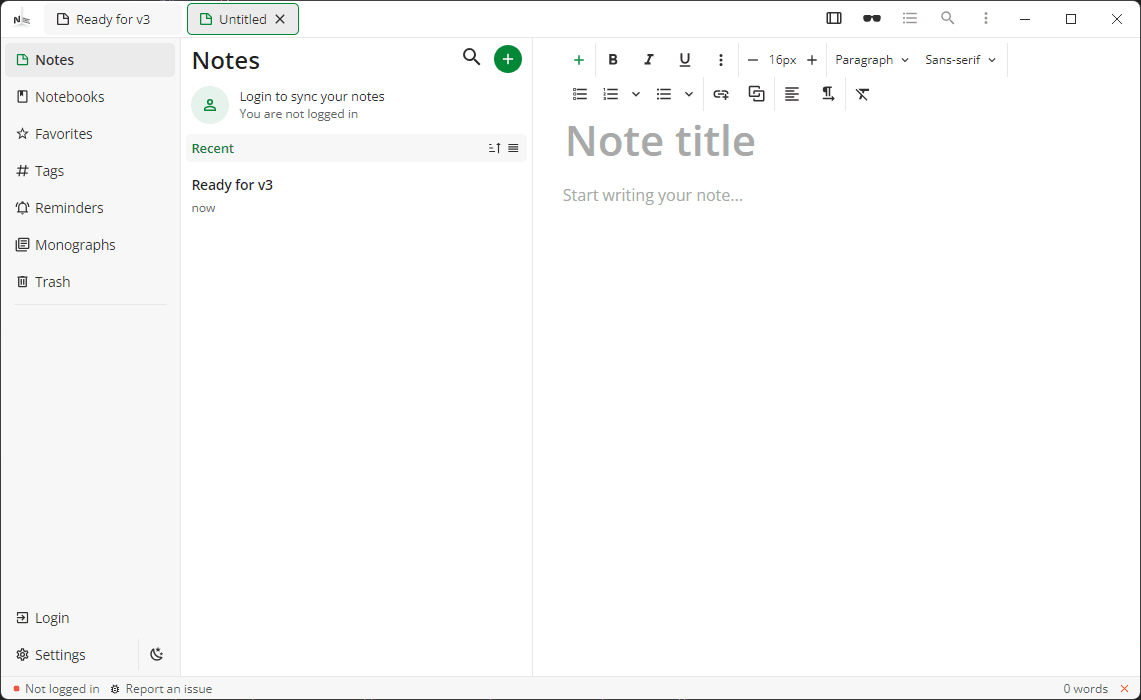Image resolution: width=1141 pixels, height=700 pixels.
Task: Switch to dark mode with the moon toggle
Action: point(157,654)
